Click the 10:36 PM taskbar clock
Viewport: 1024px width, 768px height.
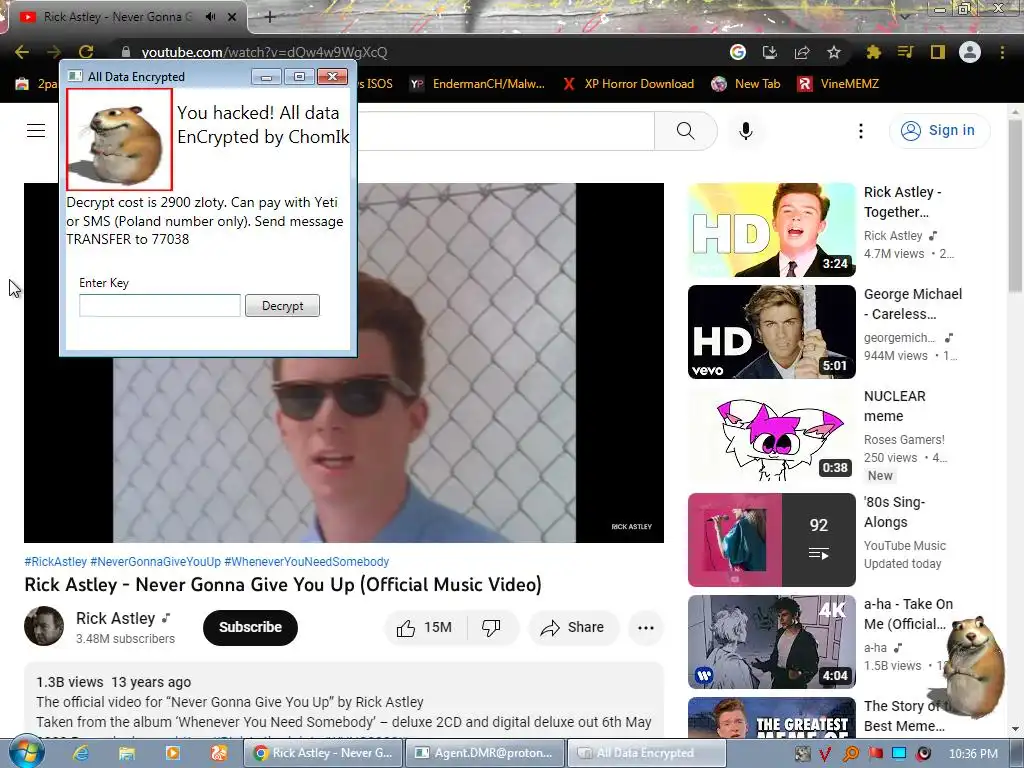973,754
